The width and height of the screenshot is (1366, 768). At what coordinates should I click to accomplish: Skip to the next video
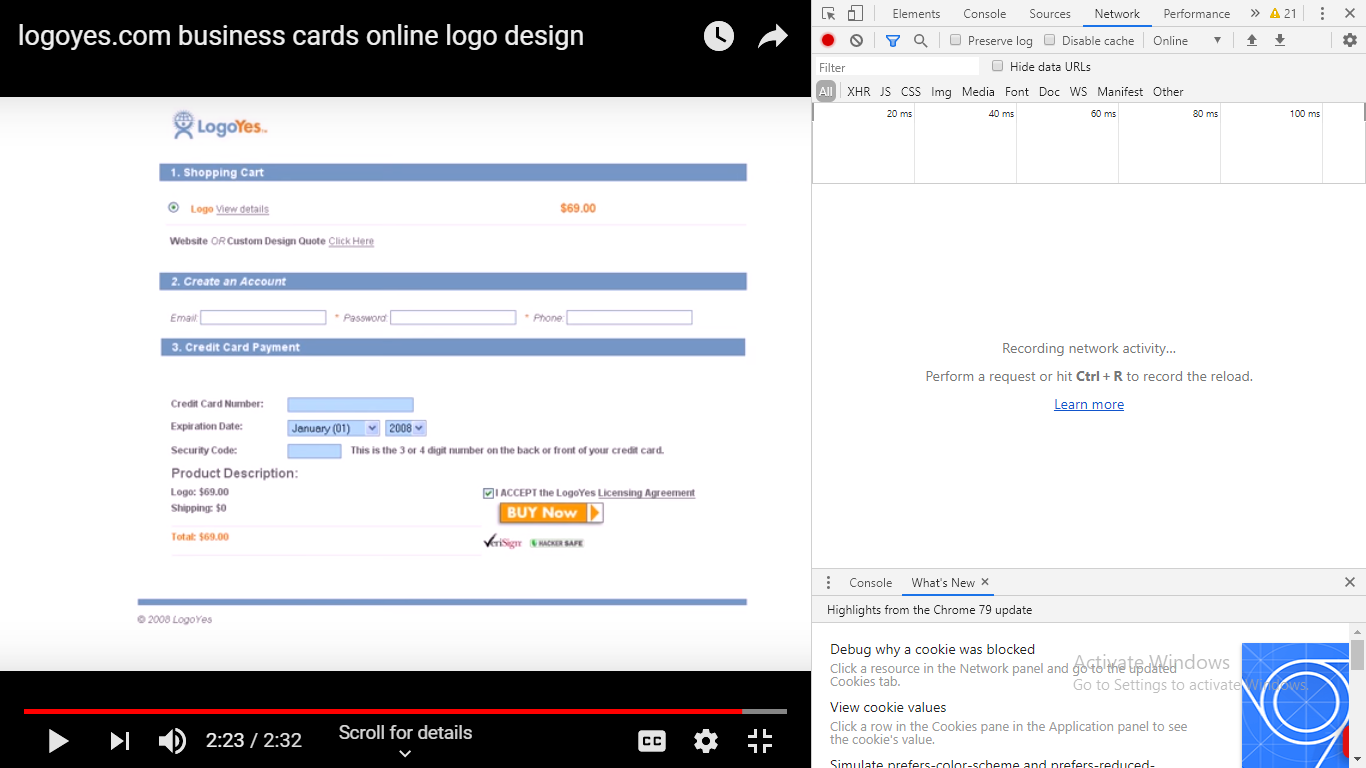click(x=120, y=741)
